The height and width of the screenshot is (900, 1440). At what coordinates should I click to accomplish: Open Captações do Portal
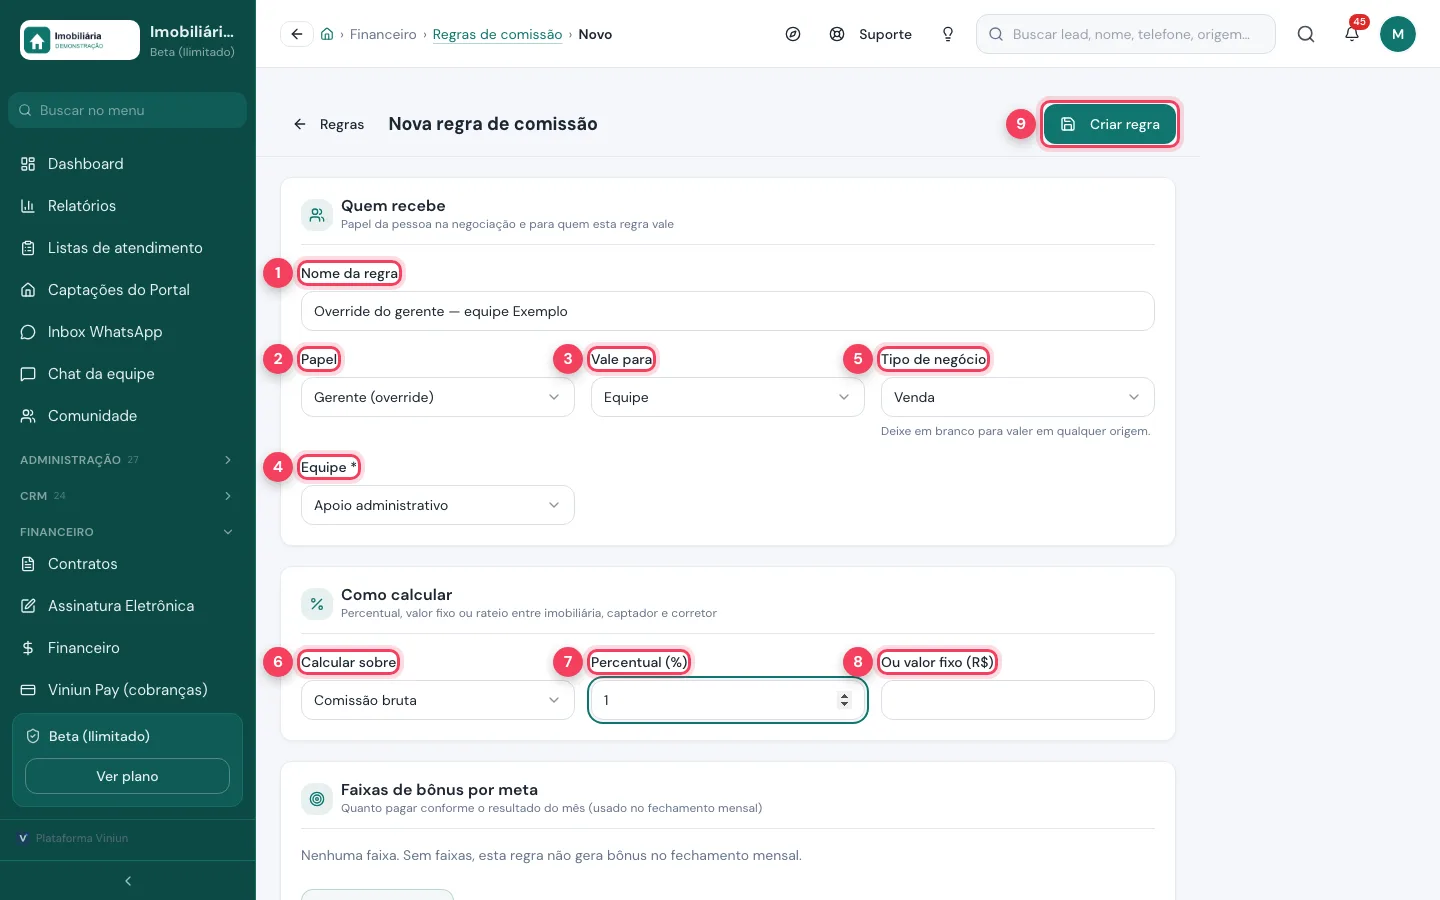point(127,290)
